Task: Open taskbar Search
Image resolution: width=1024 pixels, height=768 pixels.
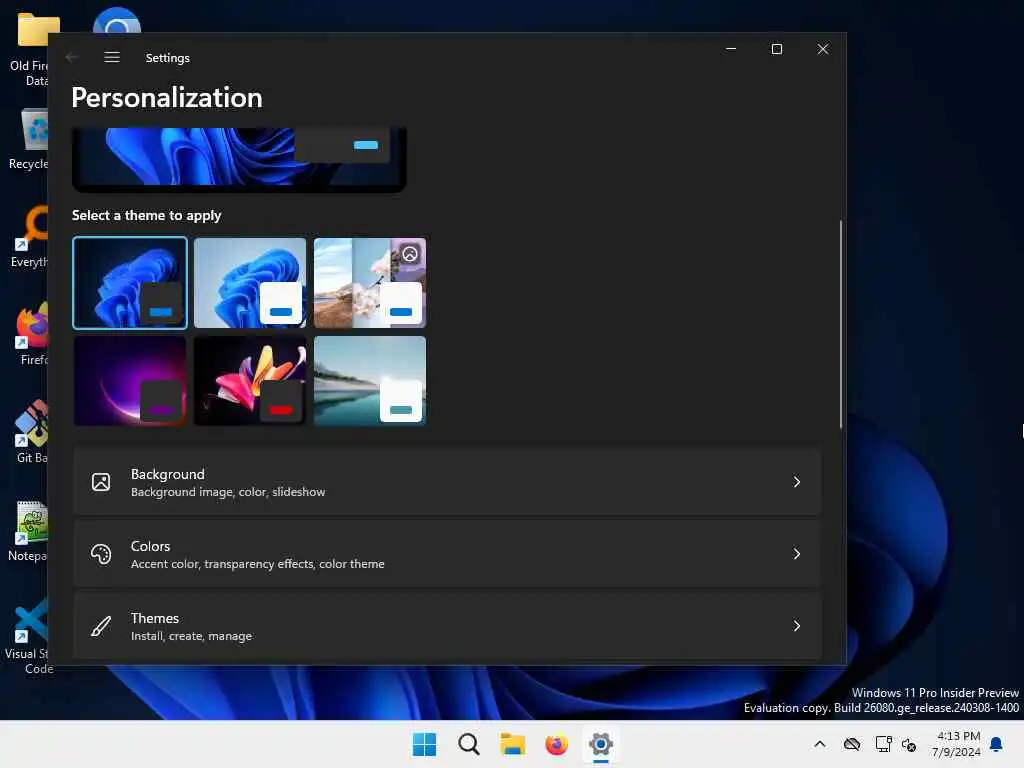Action: pyautogui.click(x=468, y=744)
